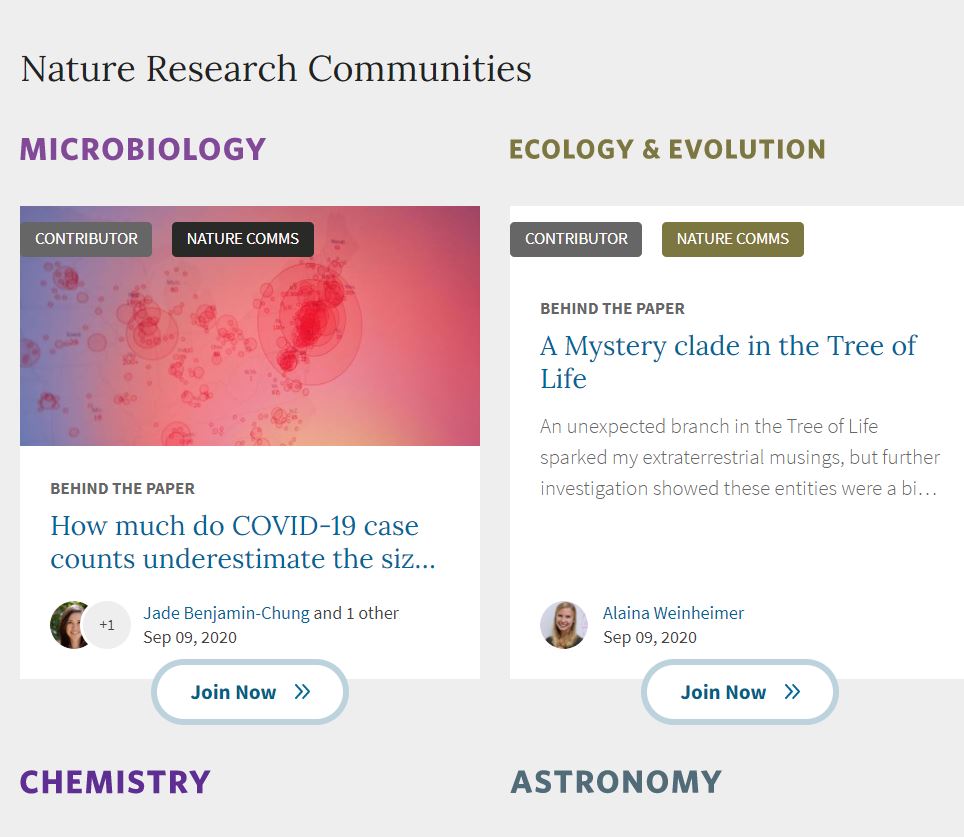Click Alaina Weinheimer author name link
The image size is (964, 837).
point(673,613)
